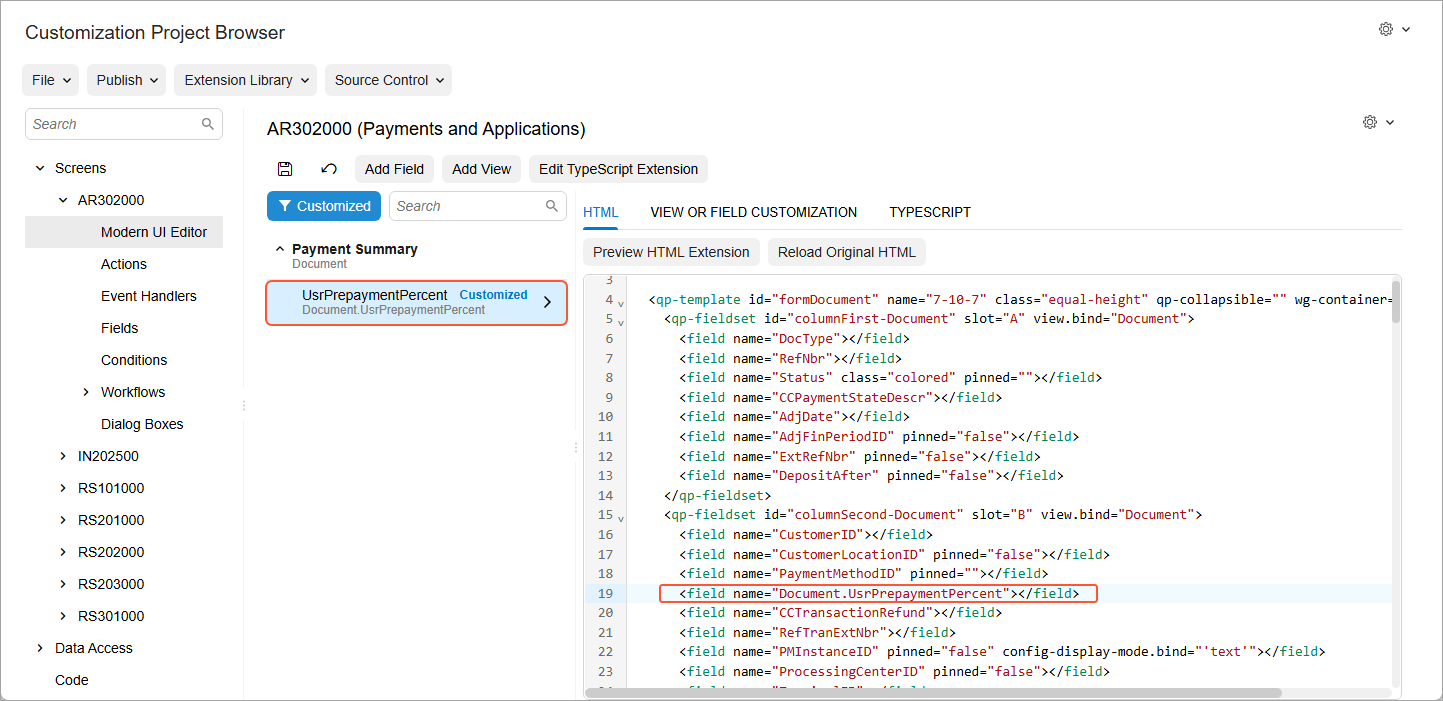1443x701 pixels.
Task: Expand the RS101000 screen node
Action: pos(63,488)
